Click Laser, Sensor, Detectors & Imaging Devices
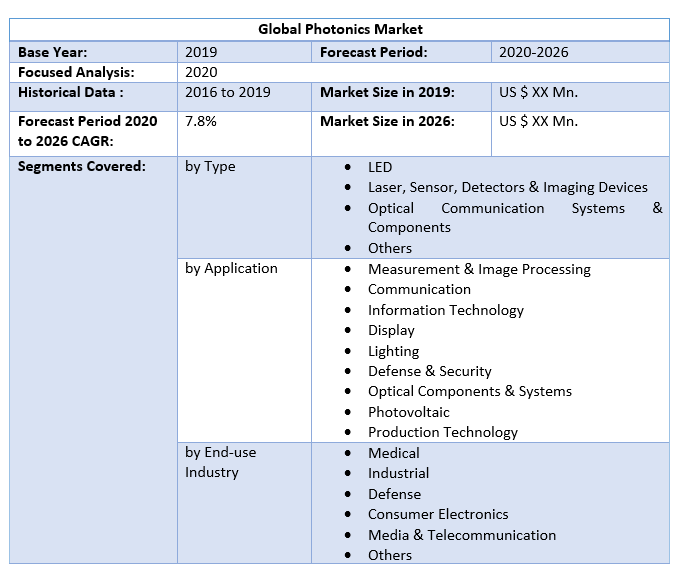The height and width of the screenshot is (577, 687). point(507,187)
